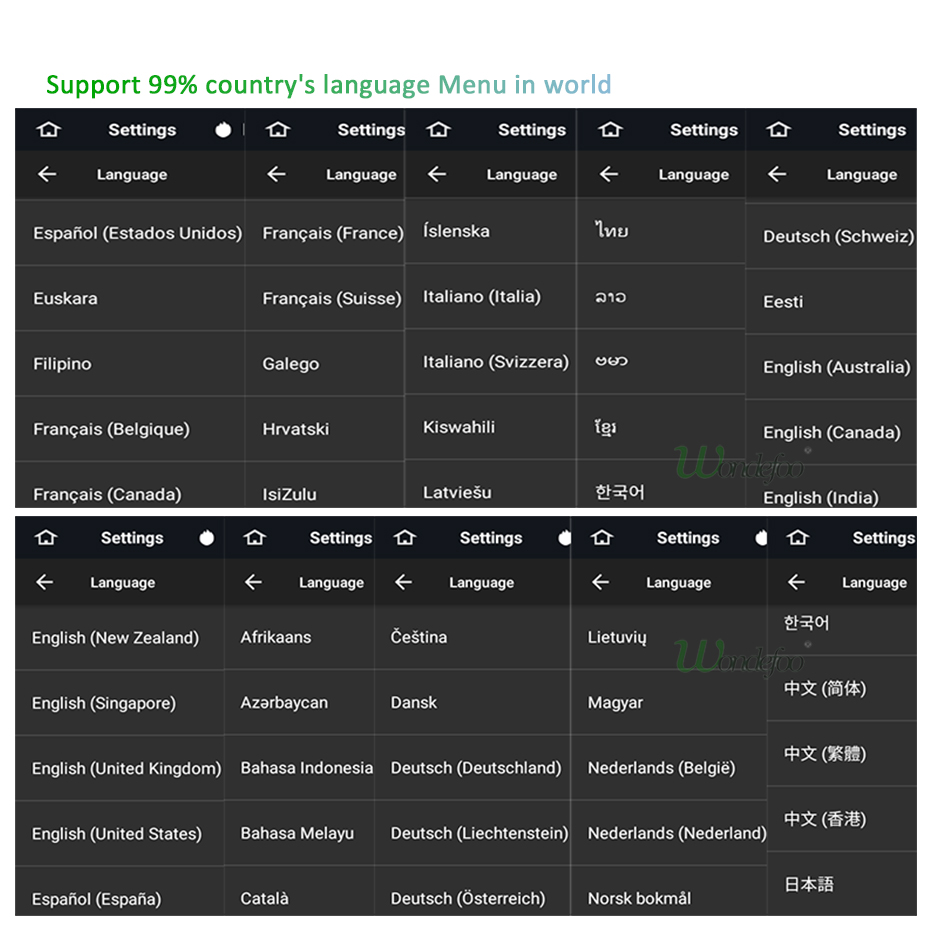Choose Deutsch (Liechtenstein) option
The image size is (930, 930).
coord(479,833)
